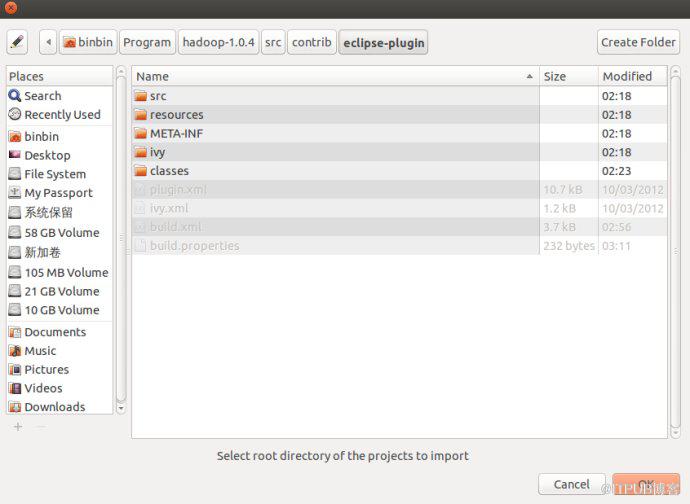This screenshot has width=690, height=504.
Task: Open My Passport drive
Action: (x=60, y=193)
